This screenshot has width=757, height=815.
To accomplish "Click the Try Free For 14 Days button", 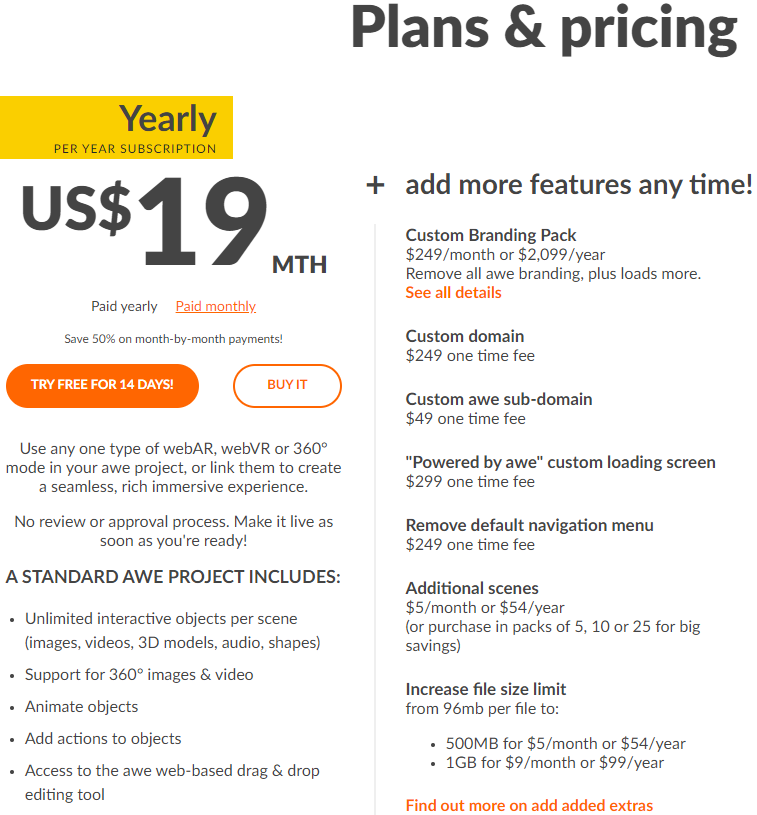I will pos(102,386).
